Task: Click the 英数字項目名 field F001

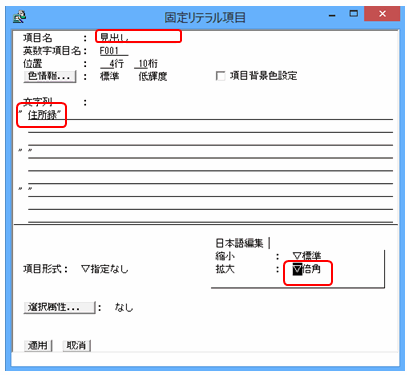Action: [114, 51]
